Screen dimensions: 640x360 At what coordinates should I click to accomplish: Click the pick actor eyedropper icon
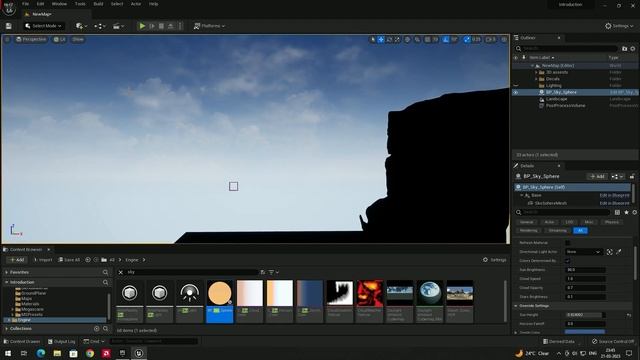point(619,252)
